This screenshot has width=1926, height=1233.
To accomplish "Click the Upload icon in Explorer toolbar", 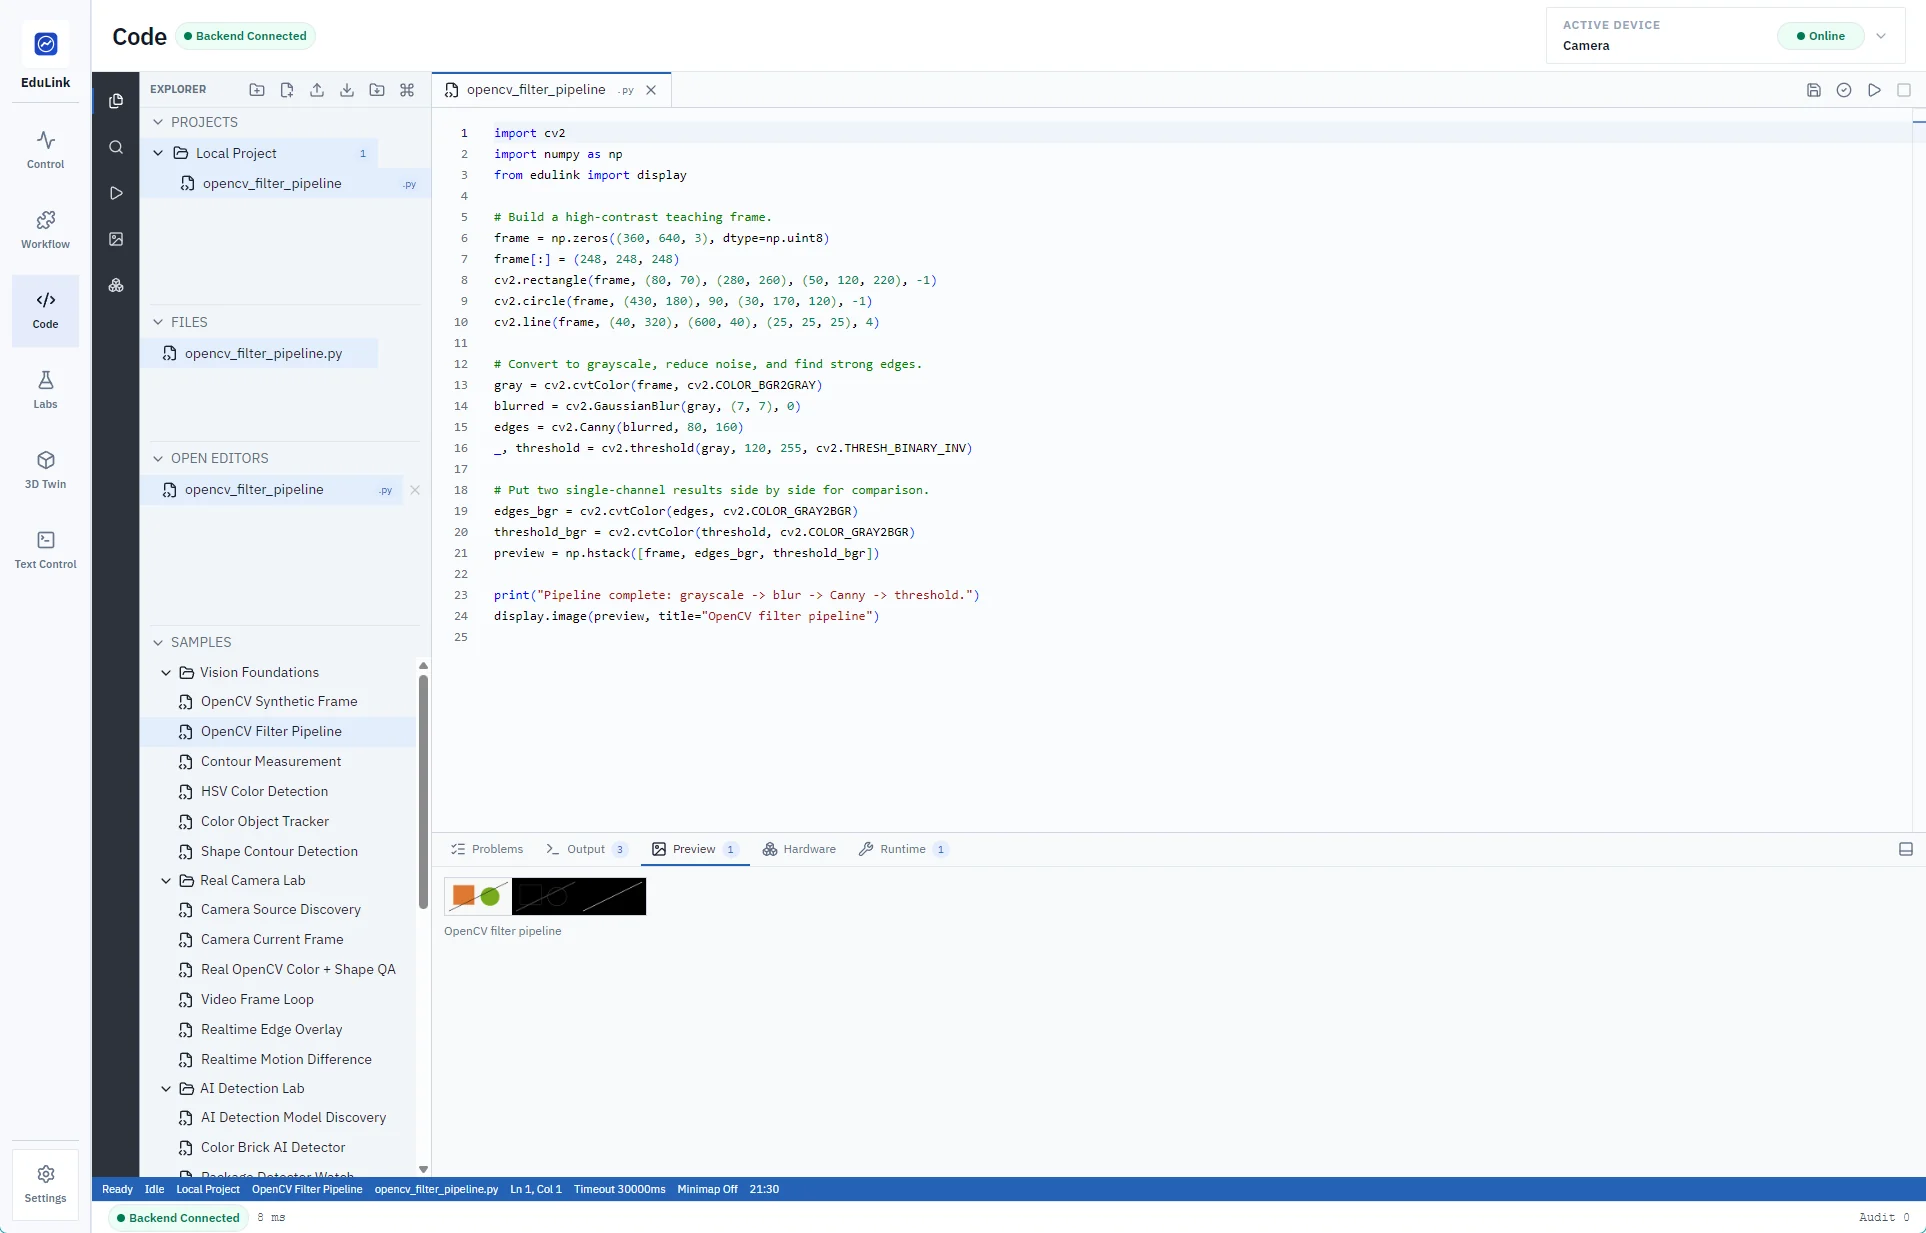I will click(x=317, y=90).
